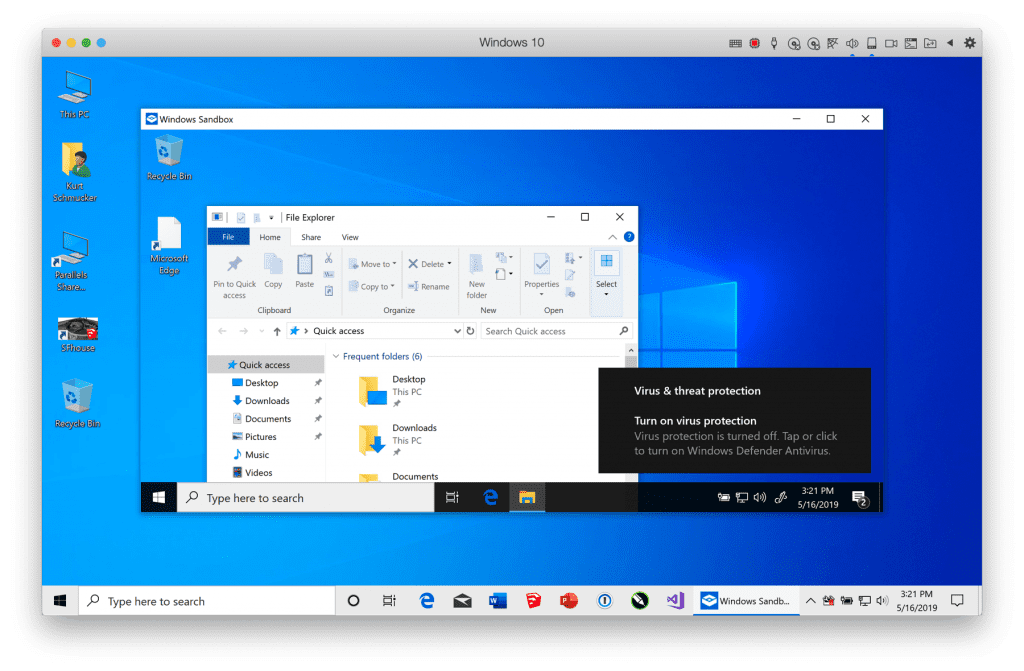Viewport: 1024px width, 671px height.
Task: Open the Properties dropdown arrow
Action: (541, 294)
